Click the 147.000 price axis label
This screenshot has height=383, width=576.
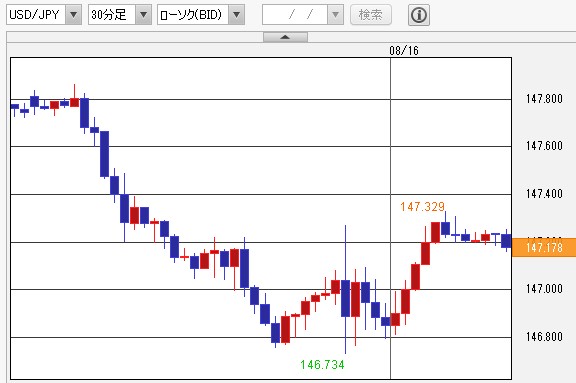pos(544,289)
